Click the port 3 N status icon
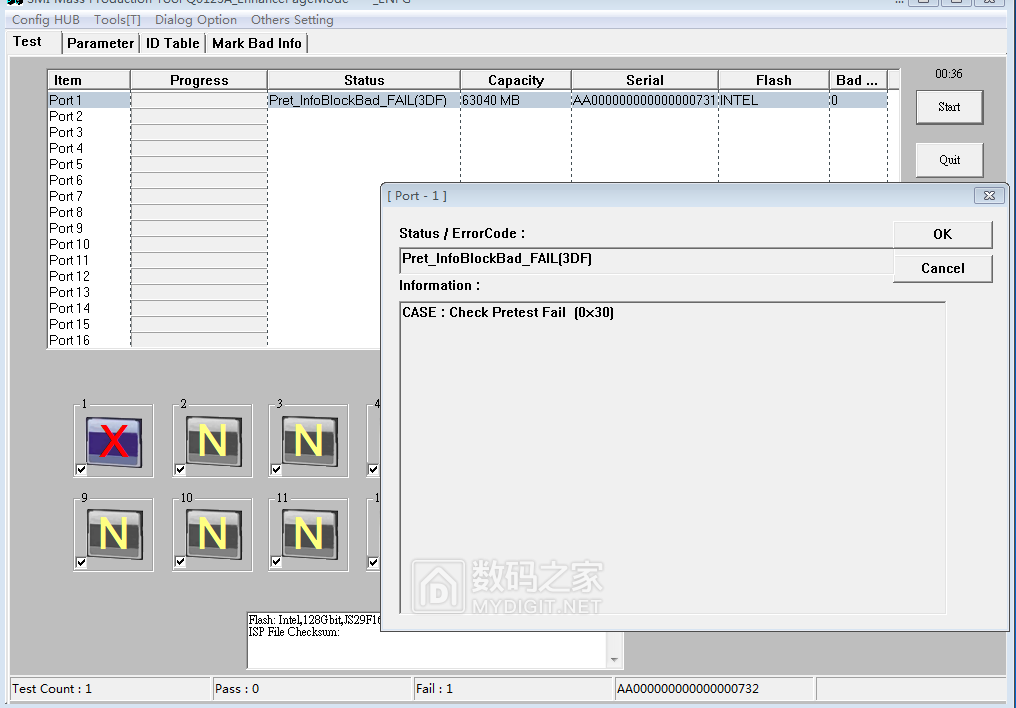The height and width of the screenshot is (708, 1016). 310,442
